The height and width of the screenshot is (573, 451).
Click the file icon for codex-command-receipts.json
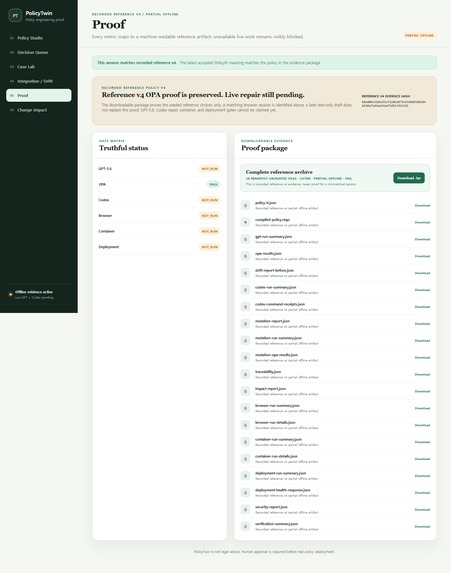[x=245, y=307]
